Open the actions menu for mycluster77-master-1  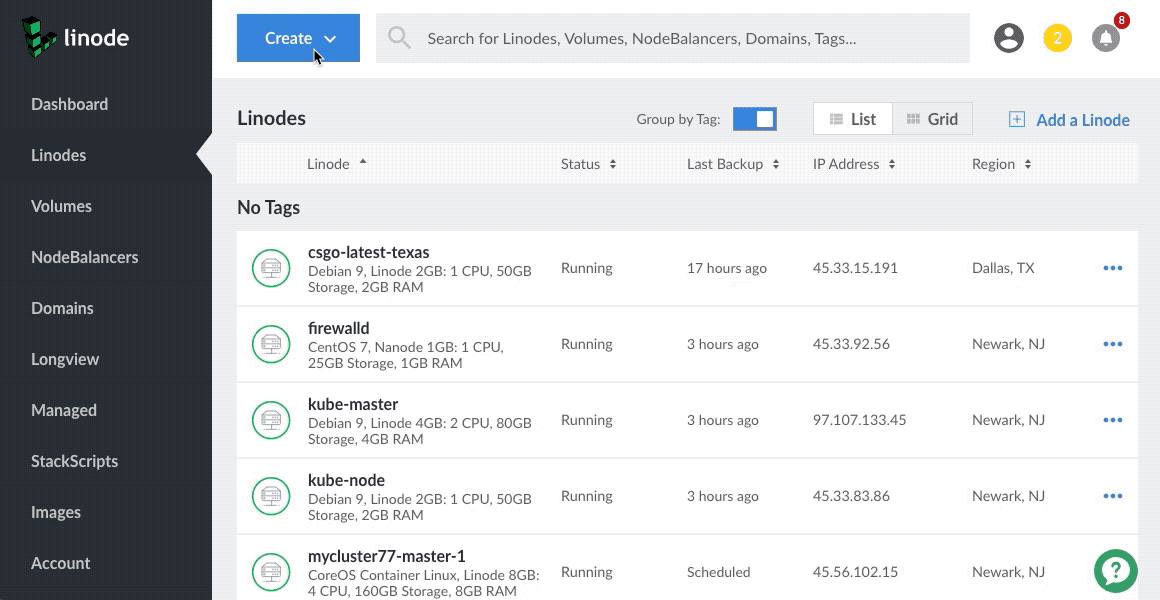tap(1113, 571)
